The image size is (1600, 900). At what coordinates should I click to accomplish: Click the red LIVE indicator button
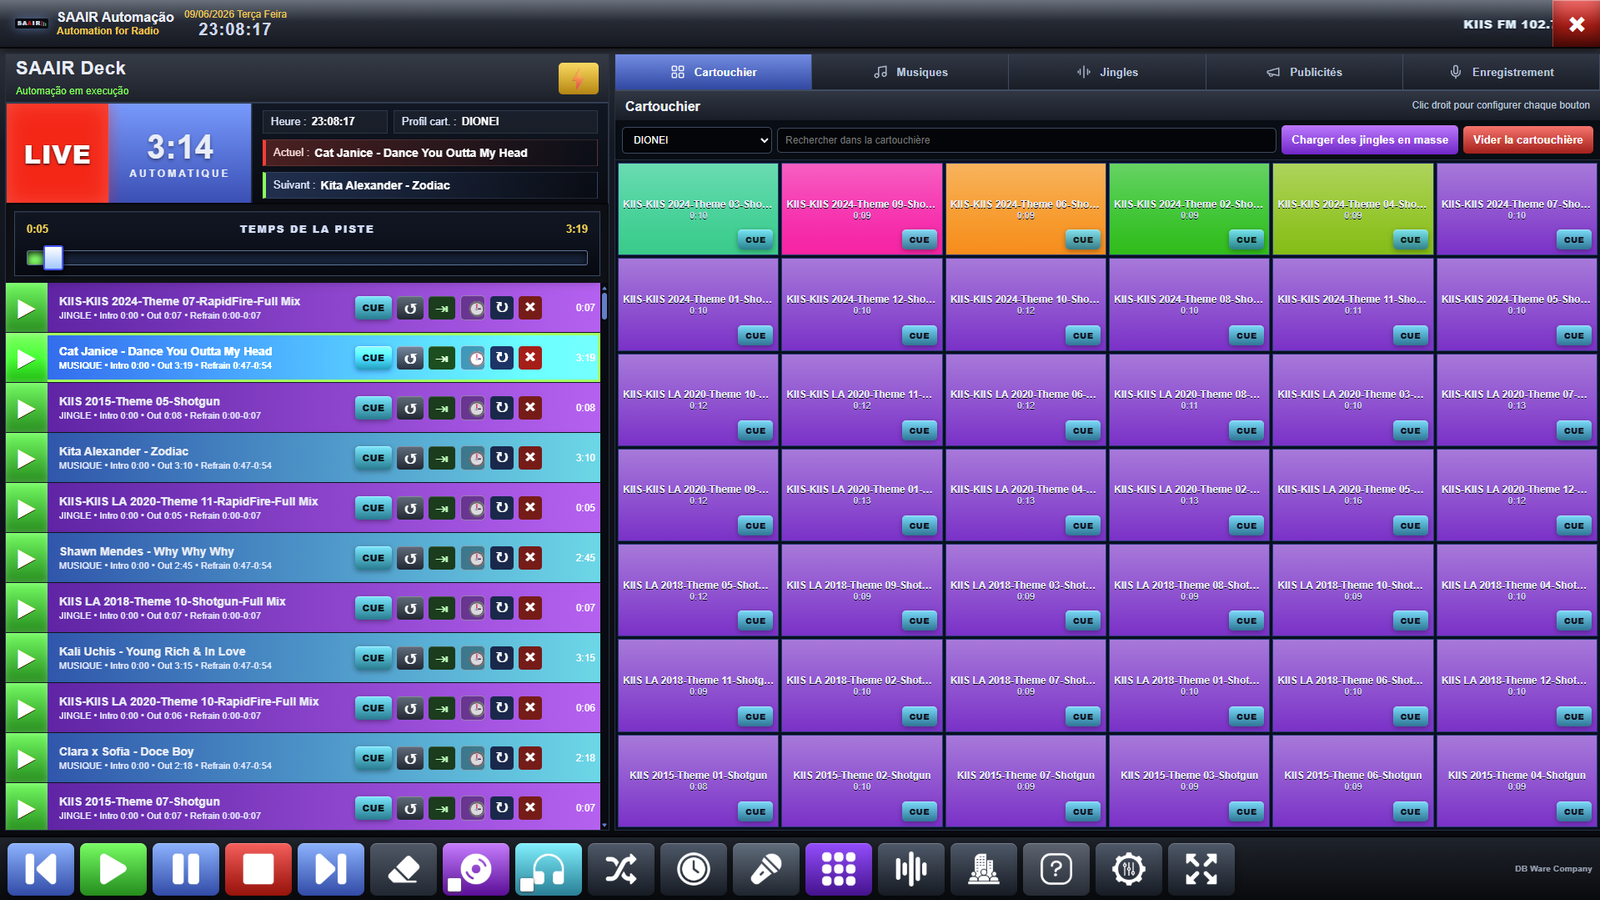pyautogui.click(x=57, y=154)
